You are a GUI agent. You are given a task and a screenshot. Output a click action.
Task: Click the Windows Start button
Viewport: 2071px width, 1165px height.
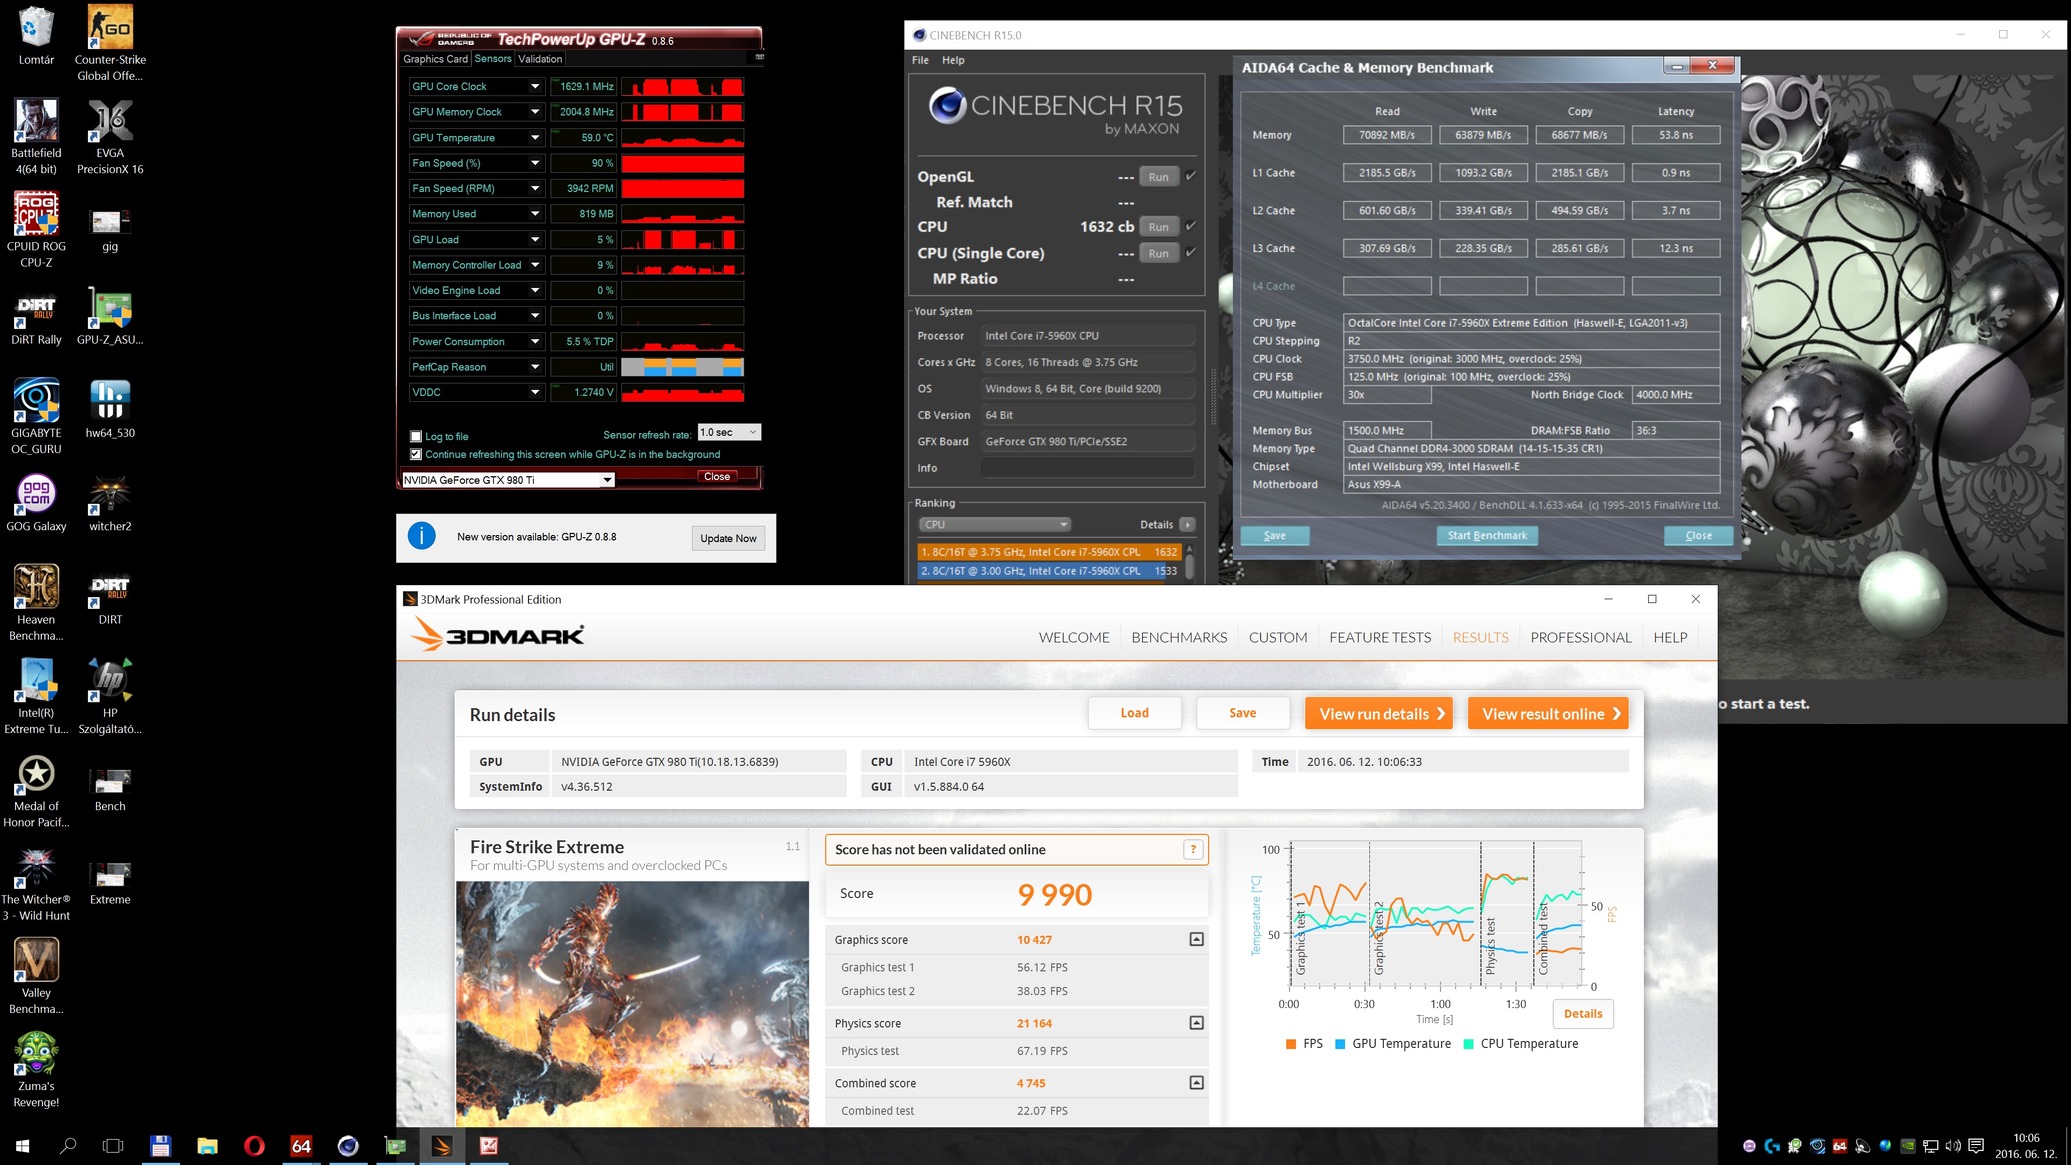click(22, 1146)
